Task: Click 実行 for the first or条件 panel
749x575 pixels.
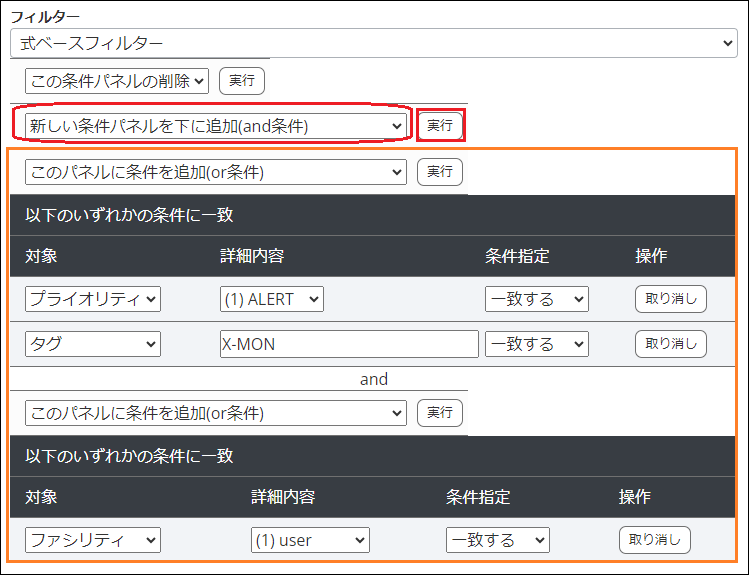Action: click(440, 172)
